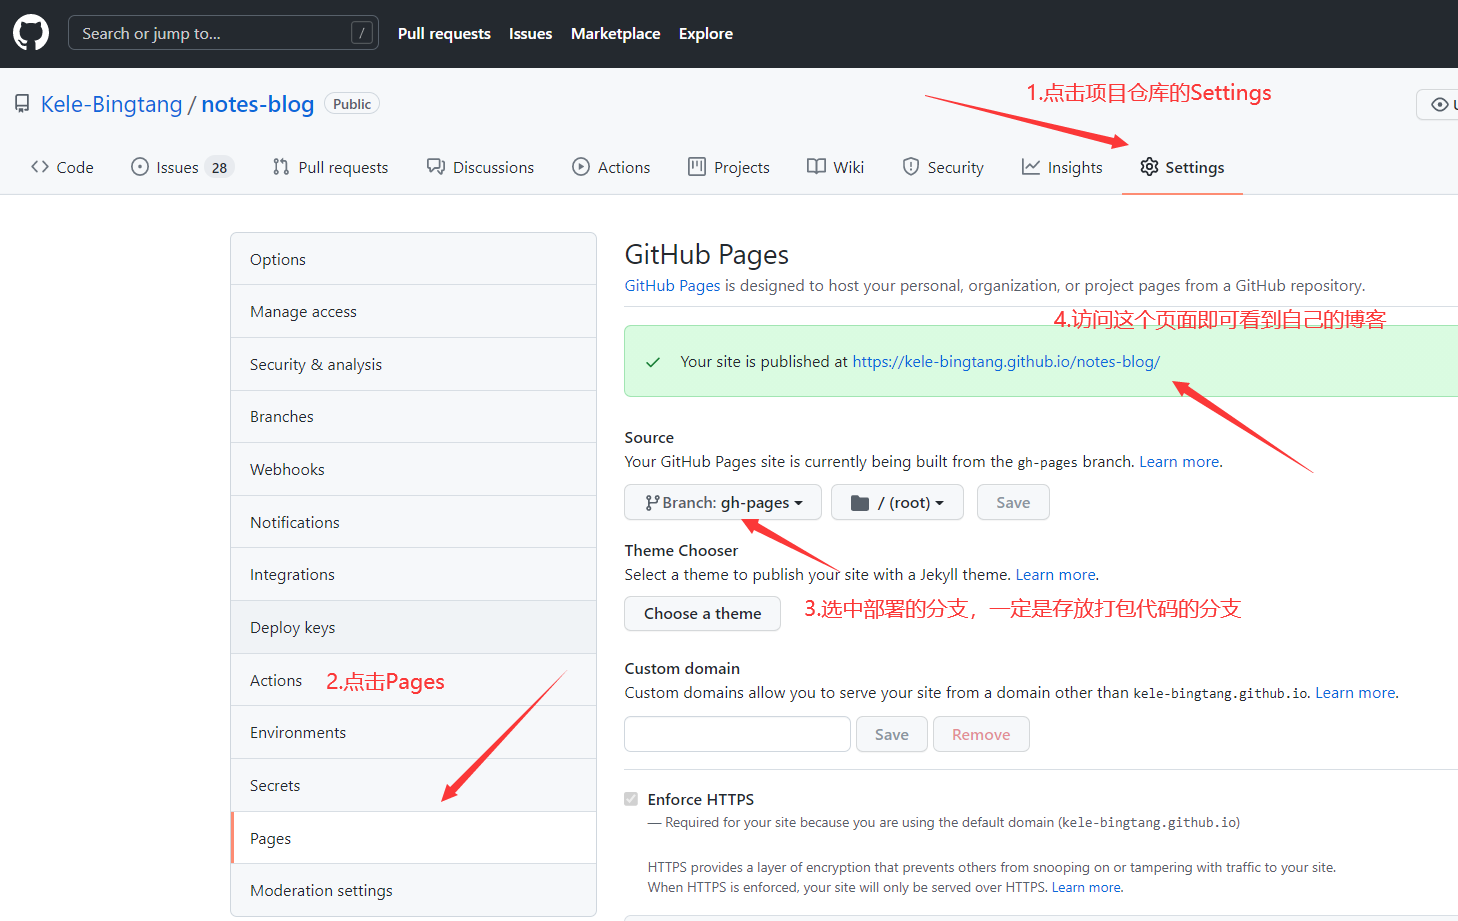Open the Branch: gh-pages dropdown
Viewport: 1458px width, 921px height.
click(x=723, y=502)
